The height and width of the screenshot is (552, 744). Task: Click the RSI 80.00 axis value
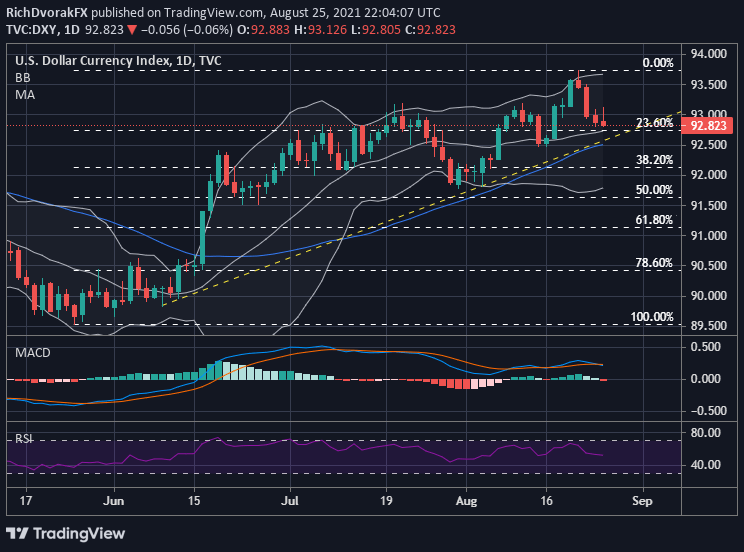point(705,433)
